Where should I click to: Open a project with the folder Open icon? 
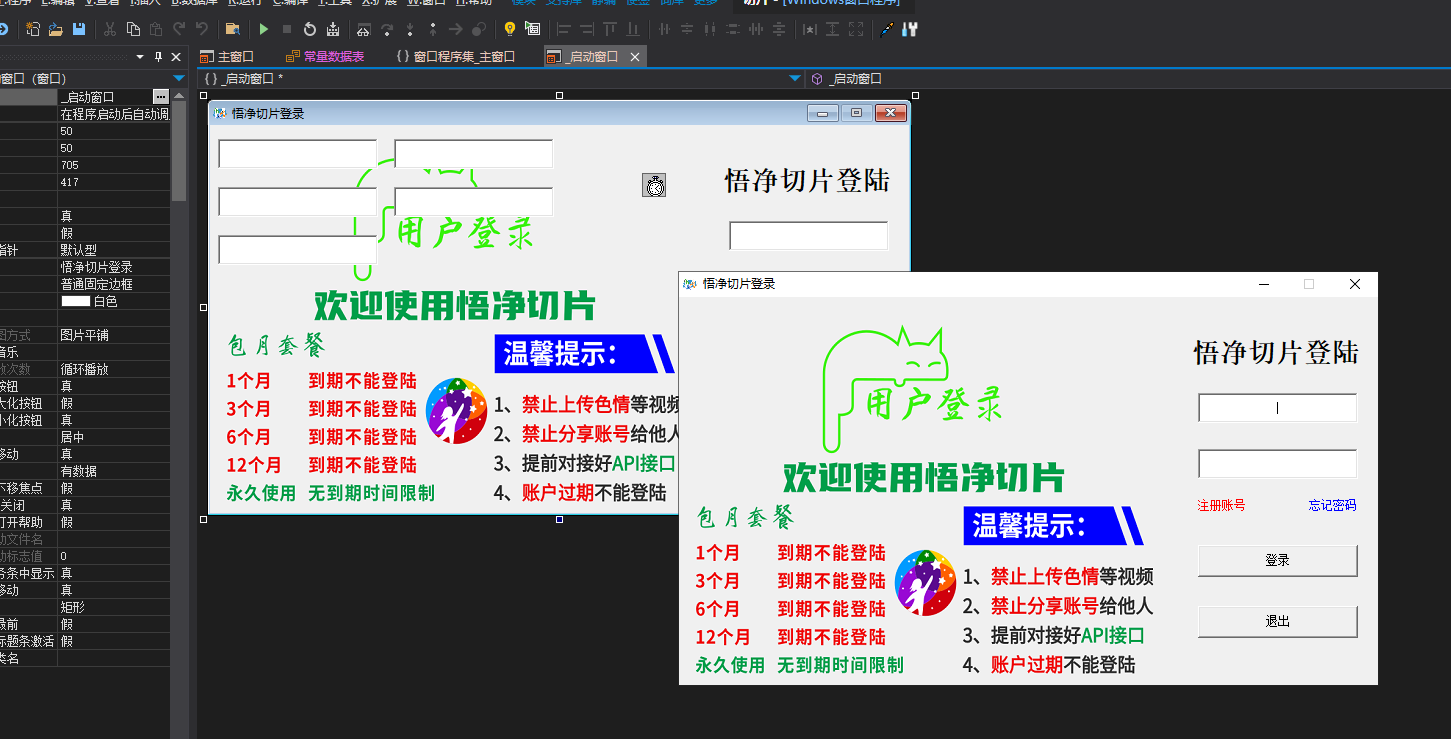point(55,29)
